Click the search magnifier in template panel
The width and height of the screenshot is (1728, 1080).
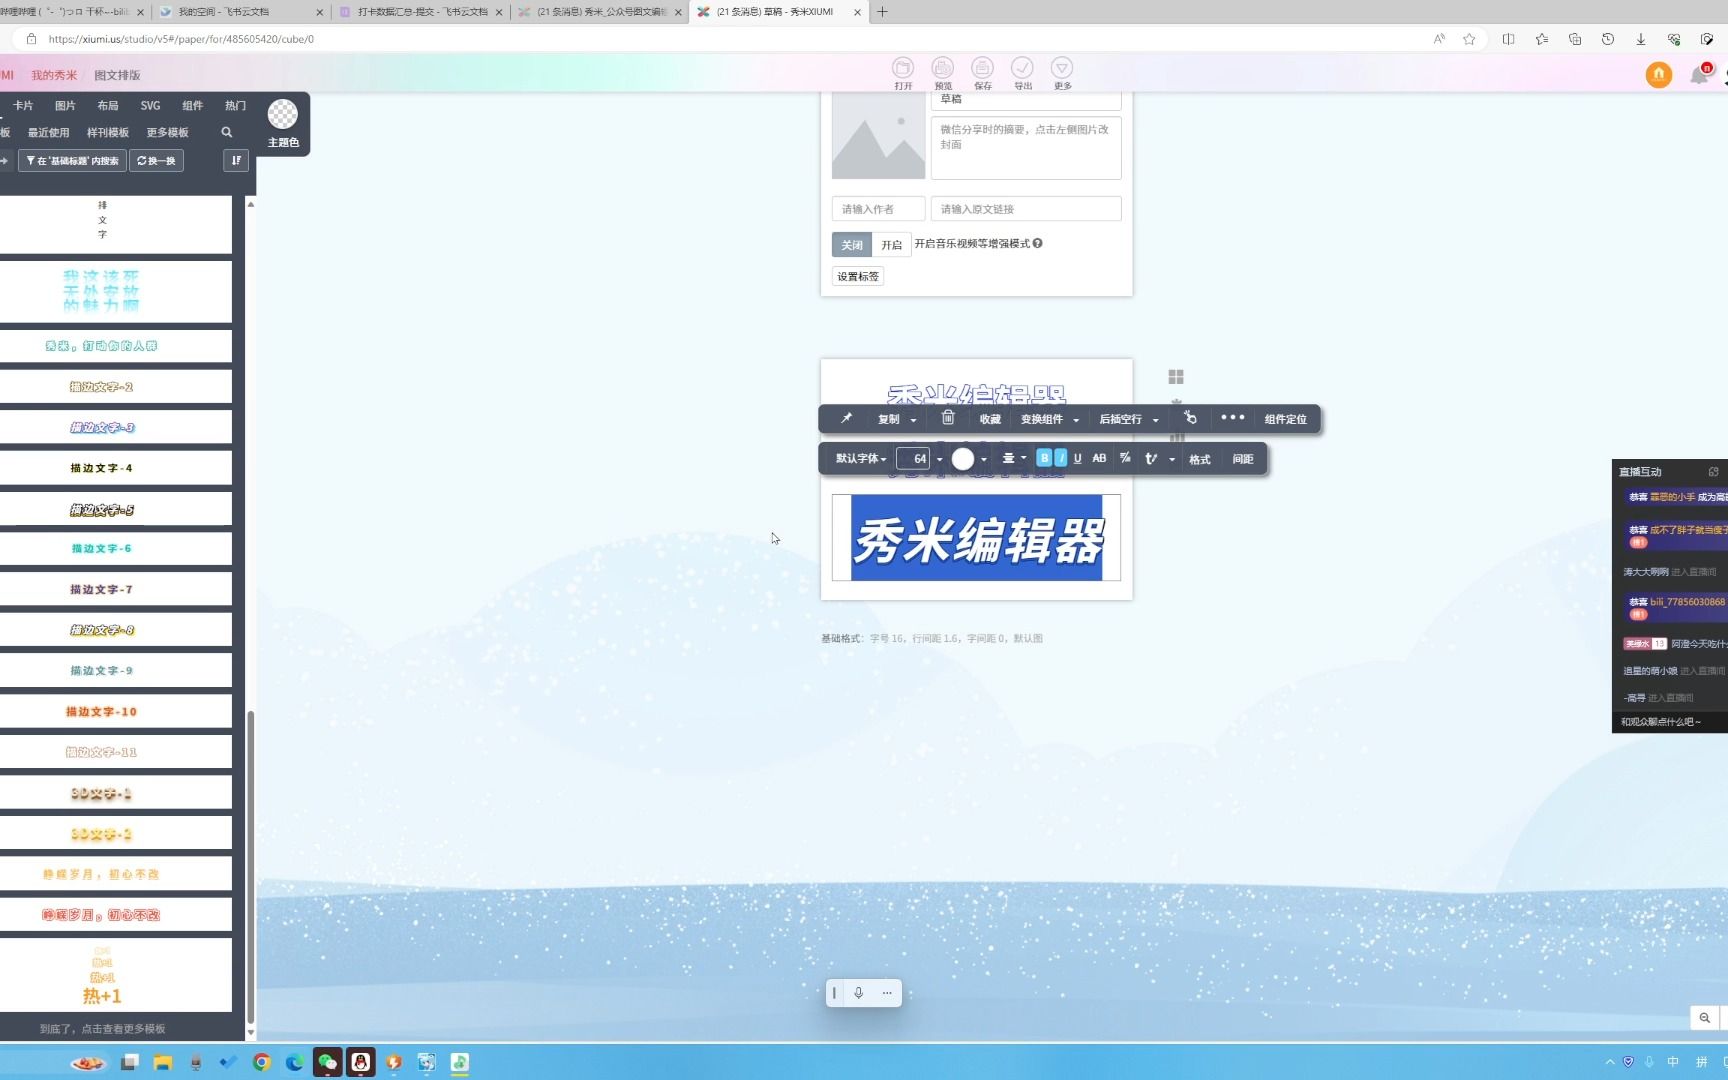point(227,132)
